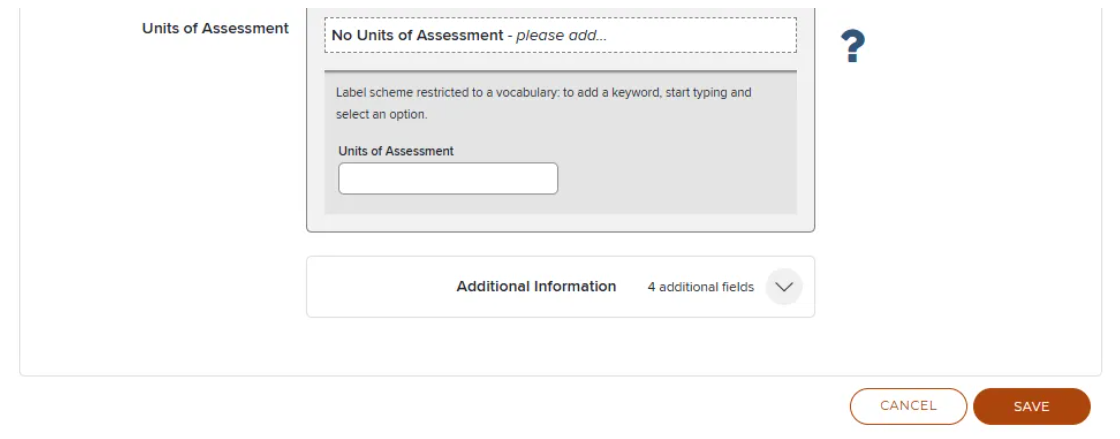Click the white Additional Information card
This screenshot has width=1120, height=439.
click(x=560, y=286)
